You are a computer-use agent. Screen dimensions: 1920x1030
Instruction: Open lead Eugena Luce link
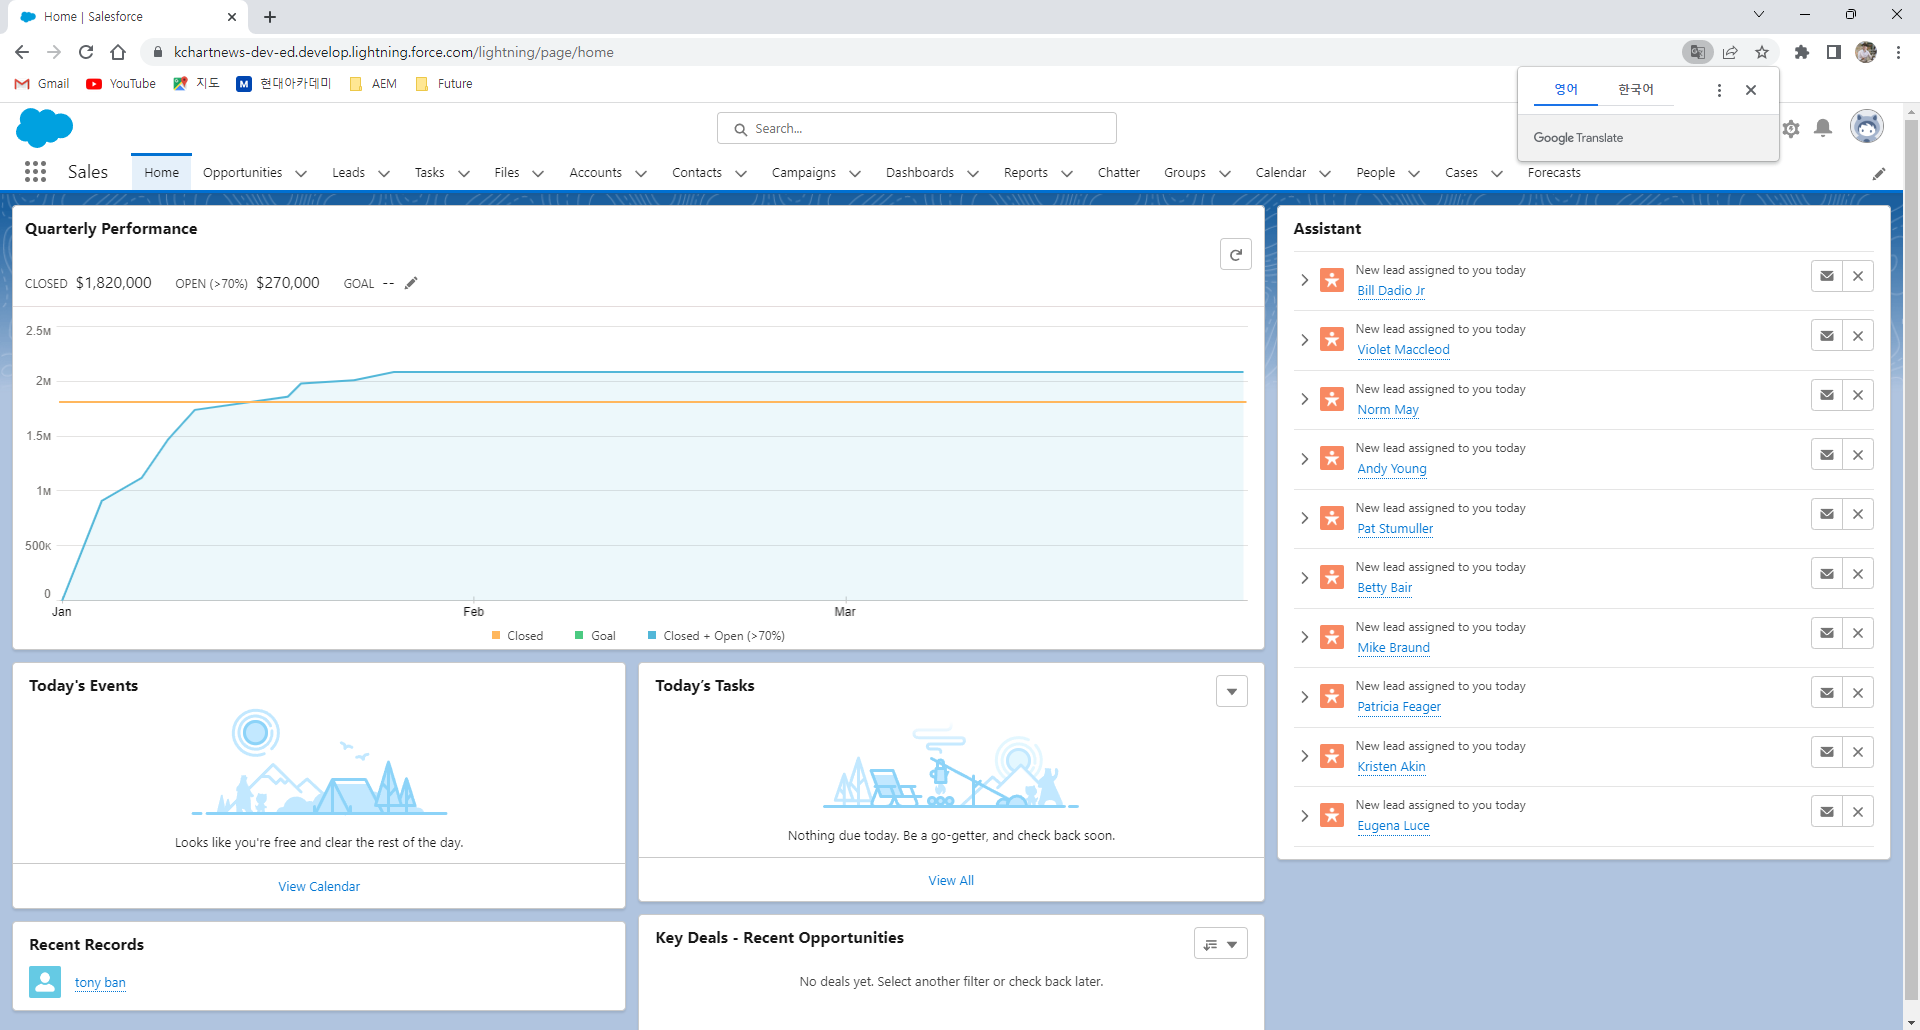[x=1393, y=826]
